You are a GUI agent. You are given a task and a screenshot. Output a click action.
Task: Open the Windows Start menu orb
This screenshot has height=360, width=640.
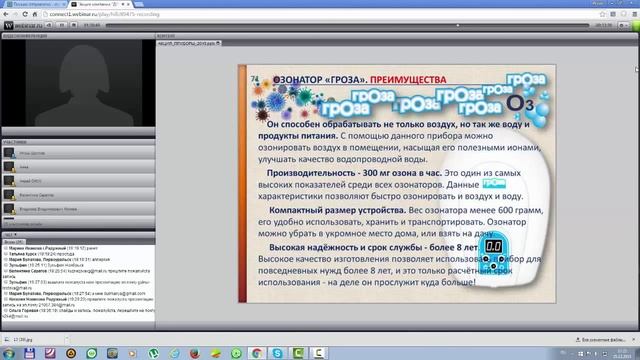point(9,353)
